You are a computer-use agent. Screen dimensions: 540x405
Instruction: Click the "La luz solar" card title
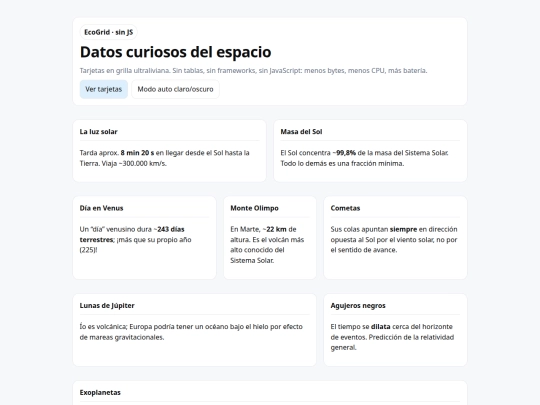(x=98, y=132)
